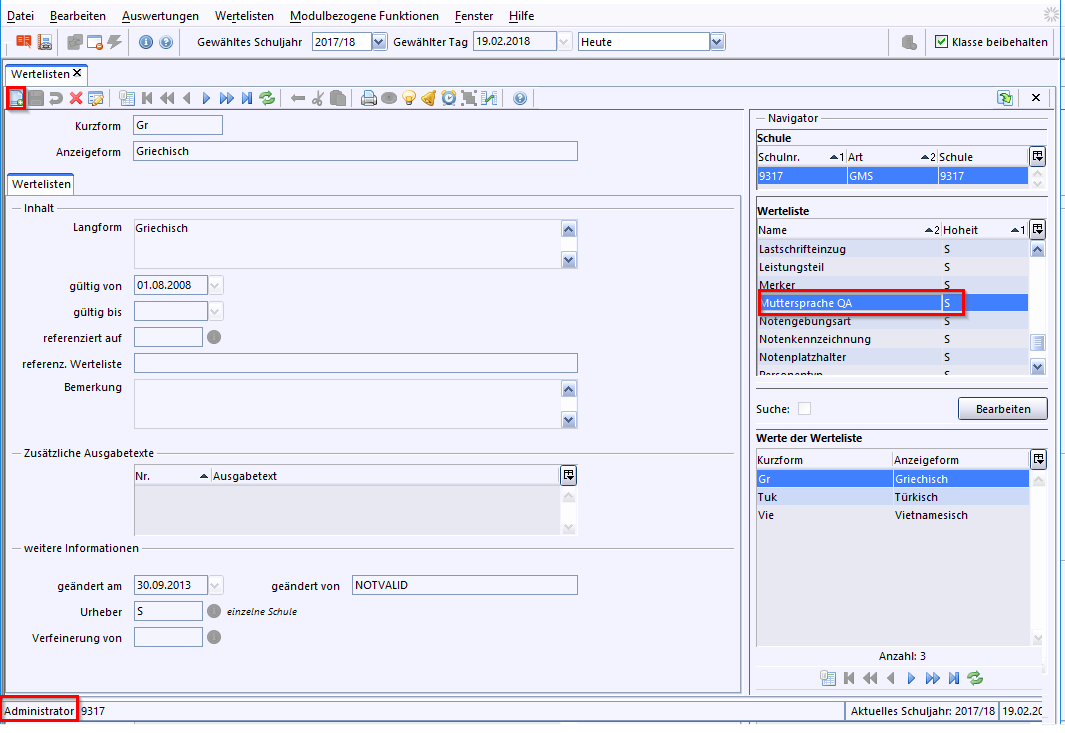Close the Navigator panel with the X
This screenshot has width=1065, height=733.
coord(1036,98)
